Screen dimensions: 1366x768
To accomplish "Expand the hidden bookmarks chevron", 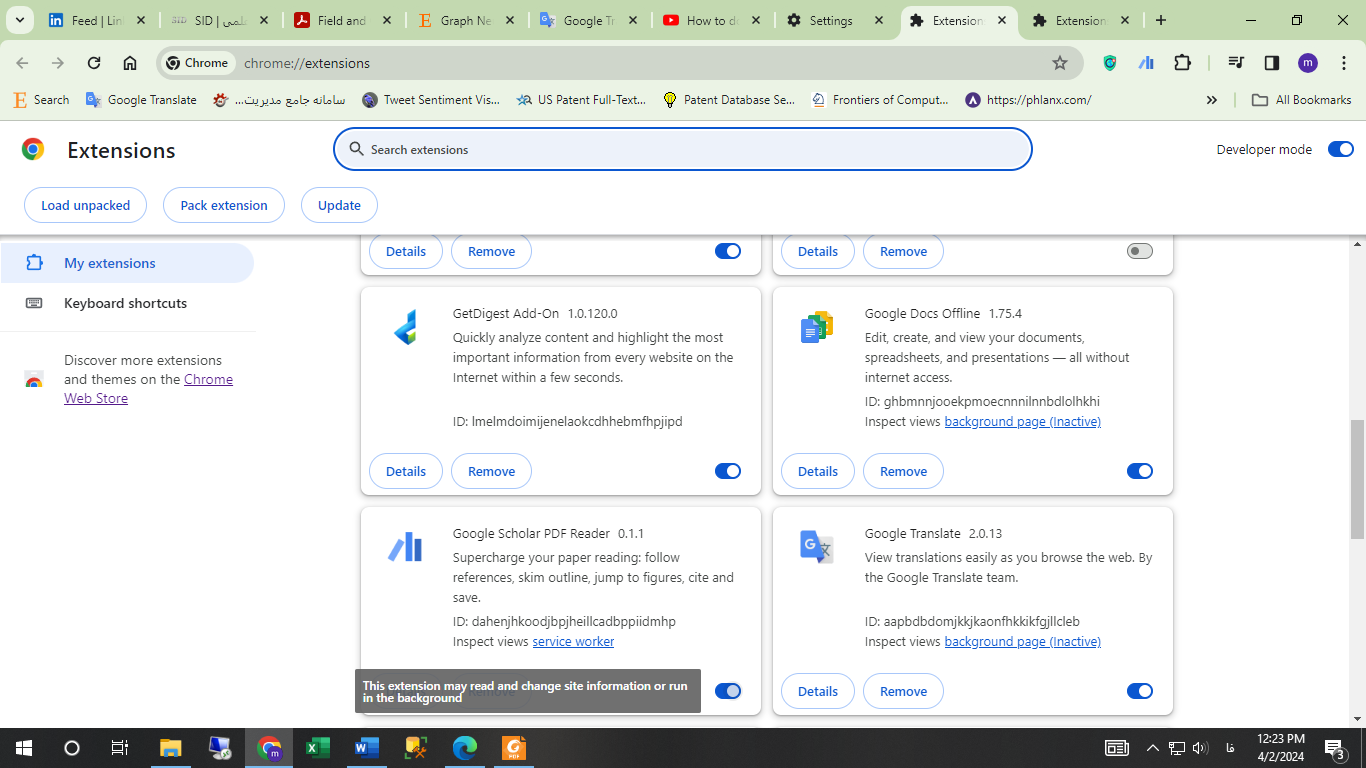I will 1212,100.
